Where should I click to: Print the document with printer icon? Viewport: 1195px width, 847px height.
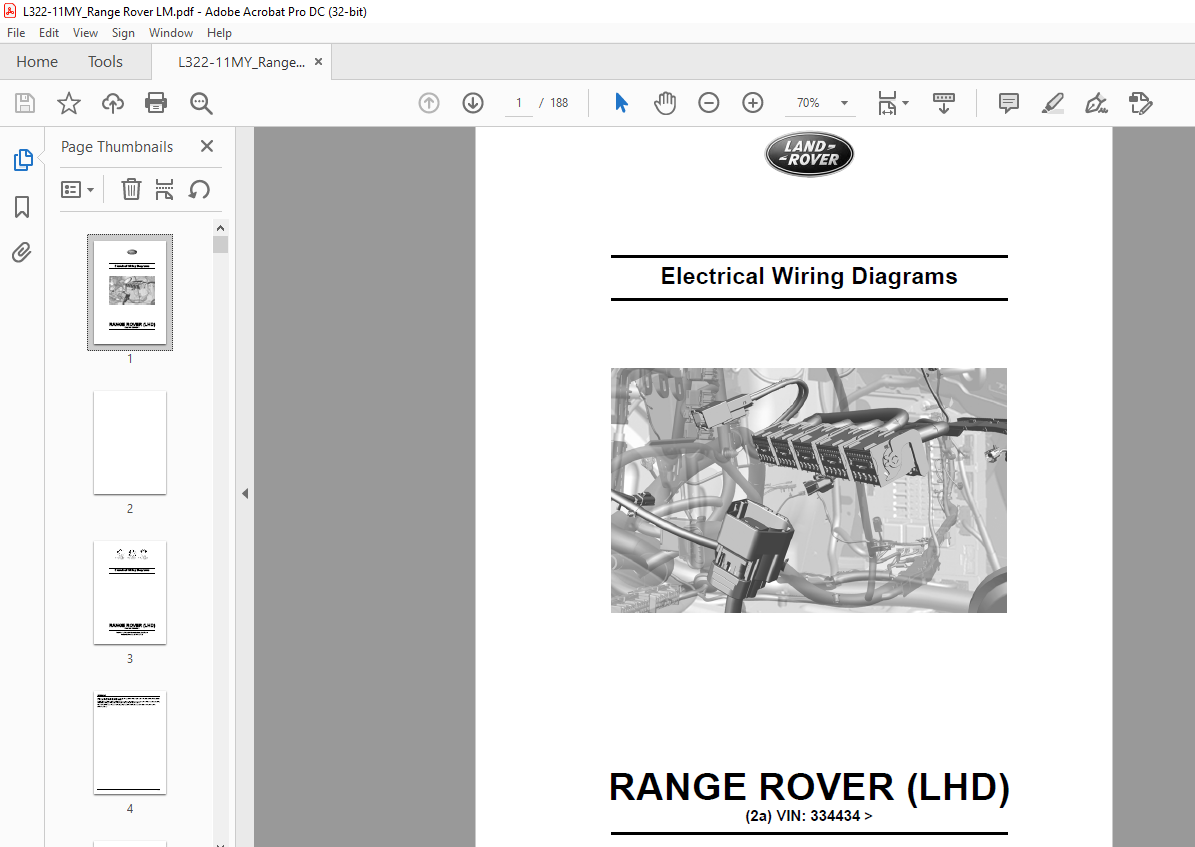point(156,103)
